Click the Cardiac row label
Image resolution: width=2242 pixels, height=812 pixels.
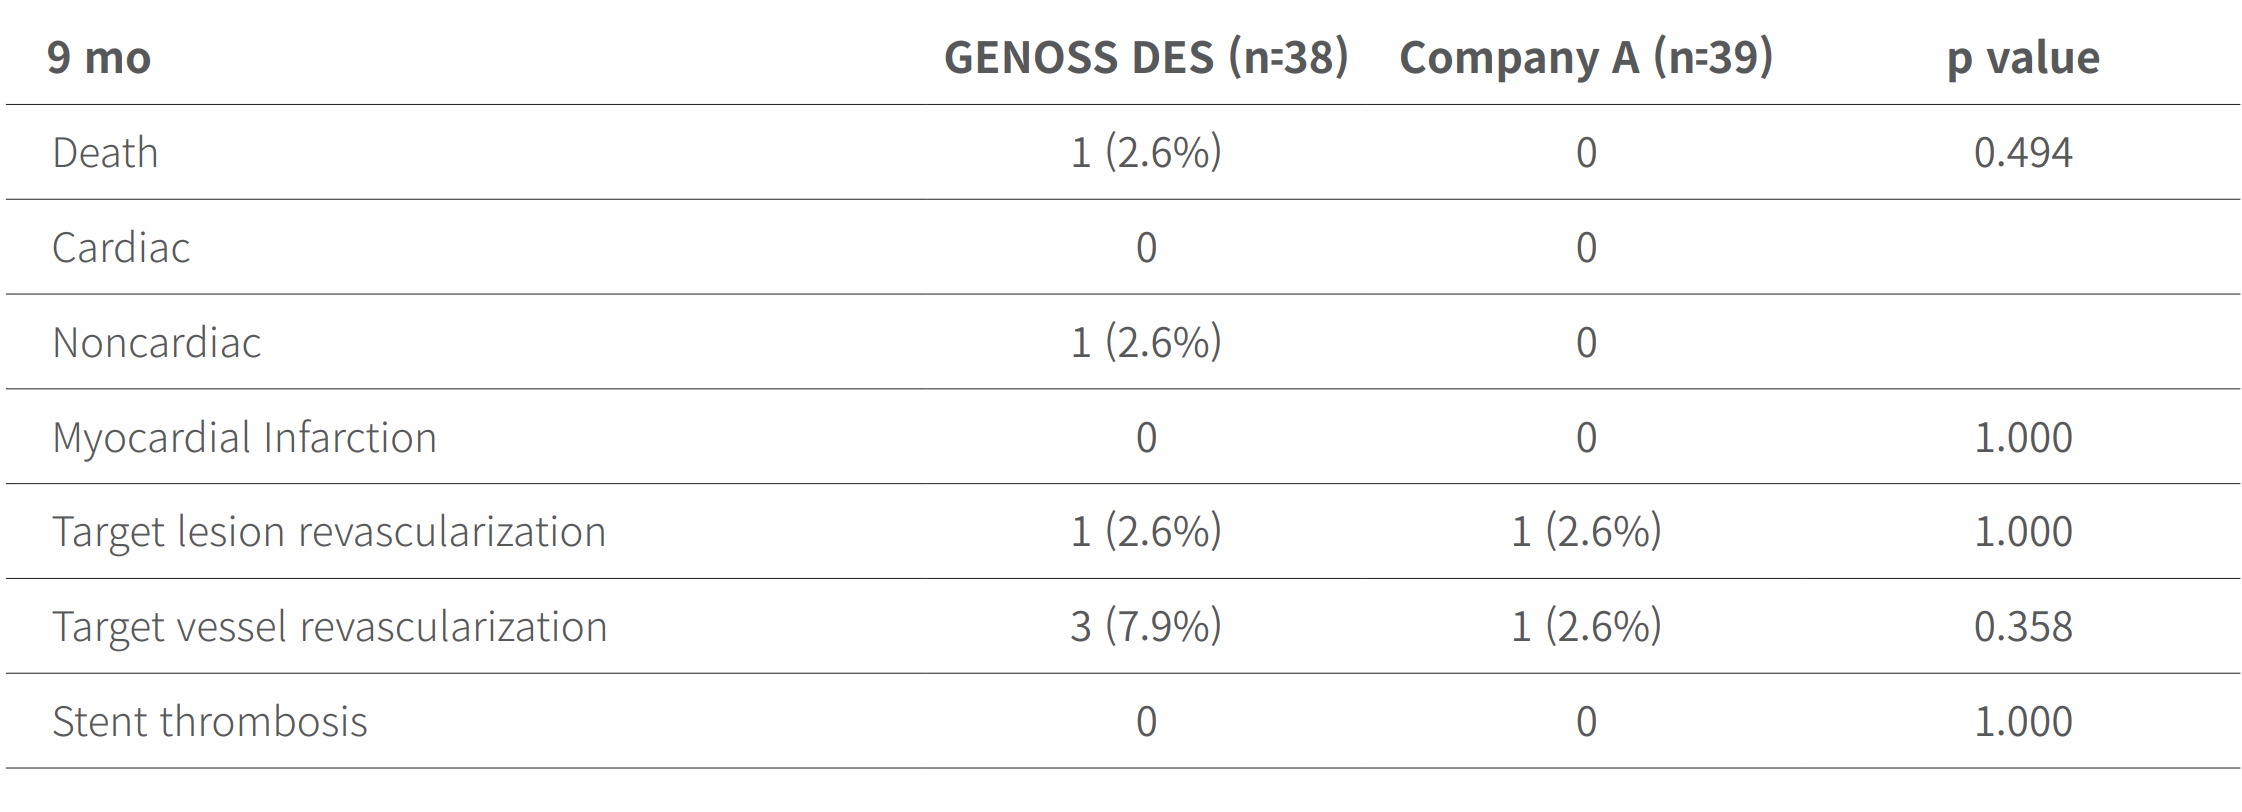click(121, 248)
